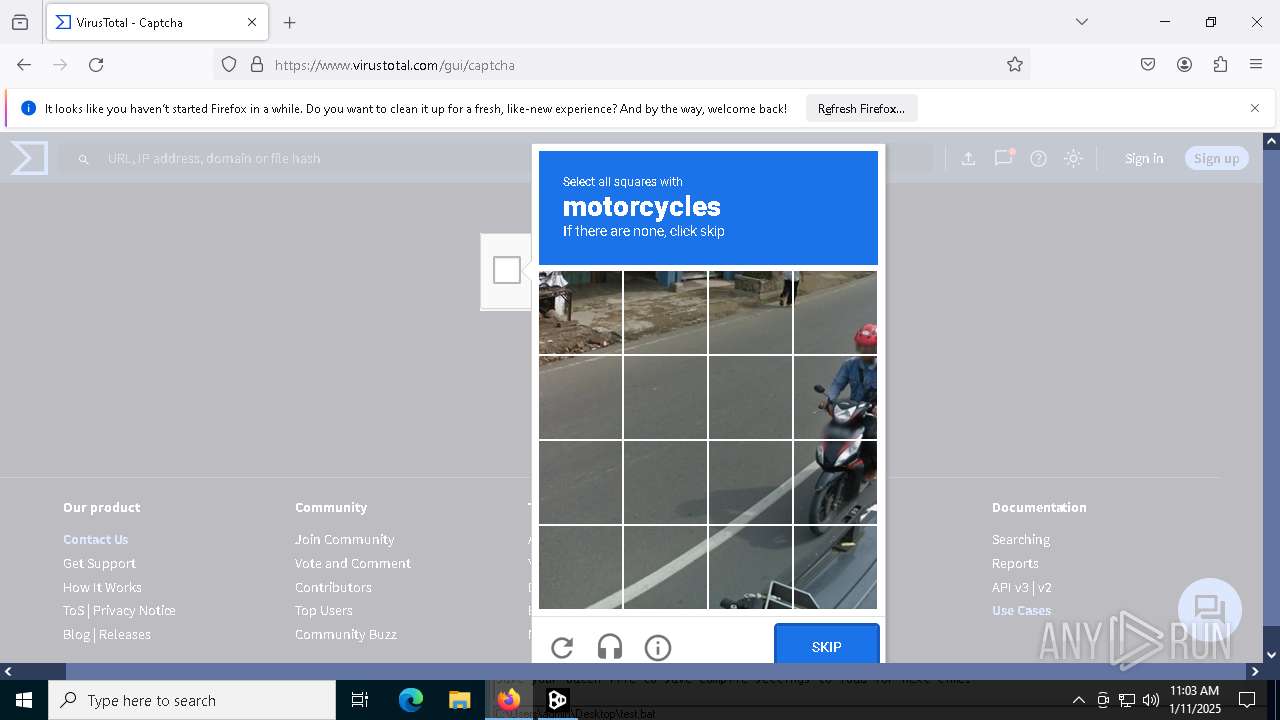Reload the captcha challenge images
Viewport: 1280px width, 720px height.
pyautogui.click(x=562, y=648)
